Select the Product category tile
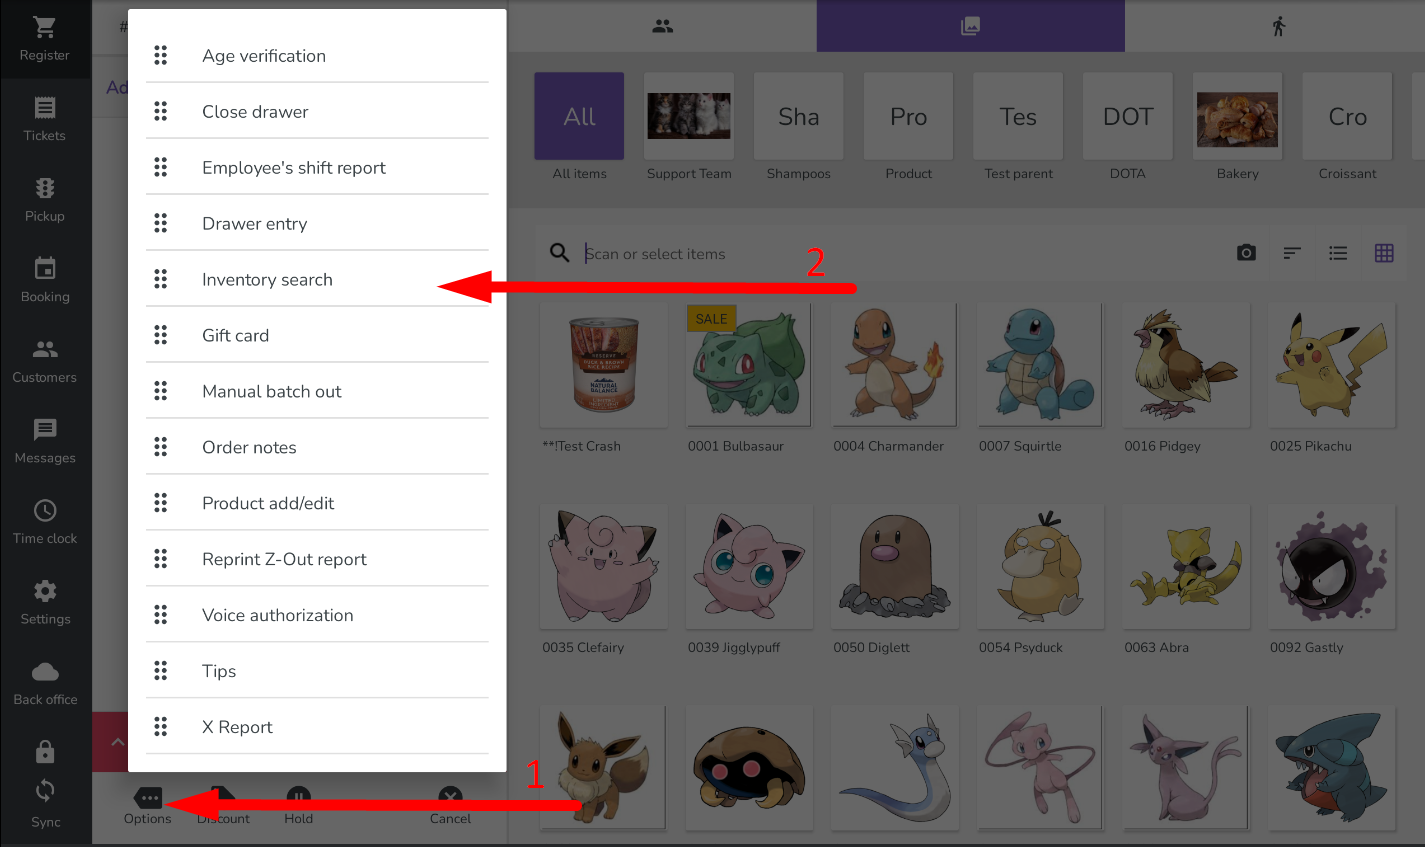This screenshot has height=847, width=1425. (x=908, y=127)
